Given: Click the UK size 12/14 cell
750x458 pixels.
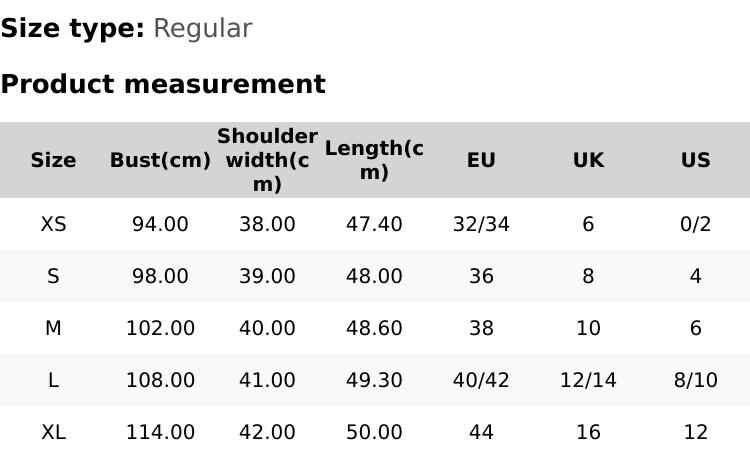Looking at the screenshot, I should pos(588,380).
